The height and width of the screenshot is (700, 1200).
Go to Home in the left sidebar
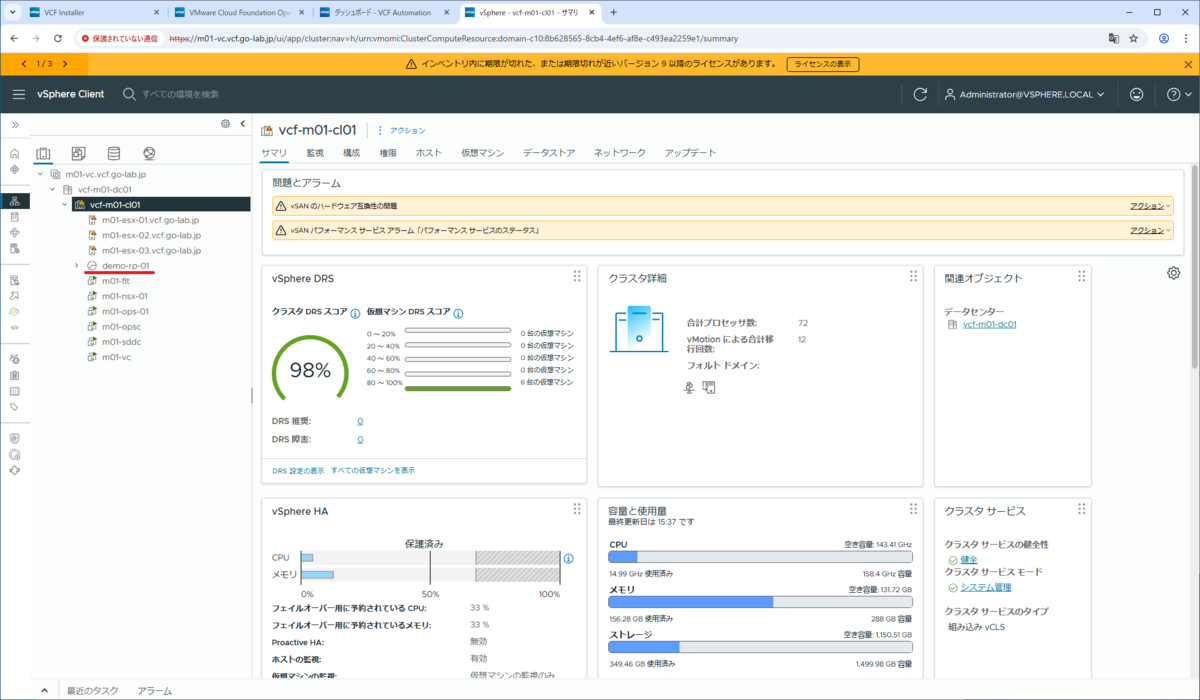click(x=15, y=153)
